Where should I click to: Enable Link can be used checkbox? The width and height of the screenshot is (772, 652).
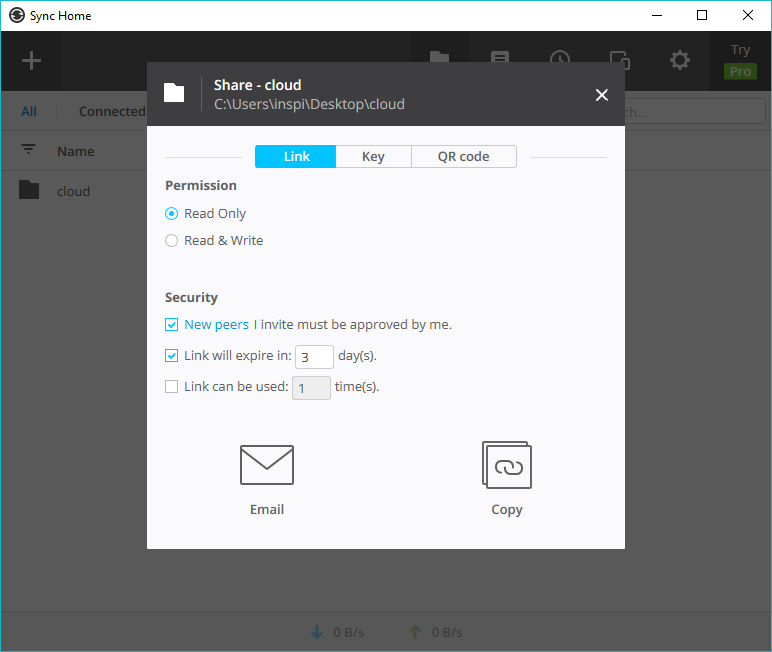(x=171, y=387)
